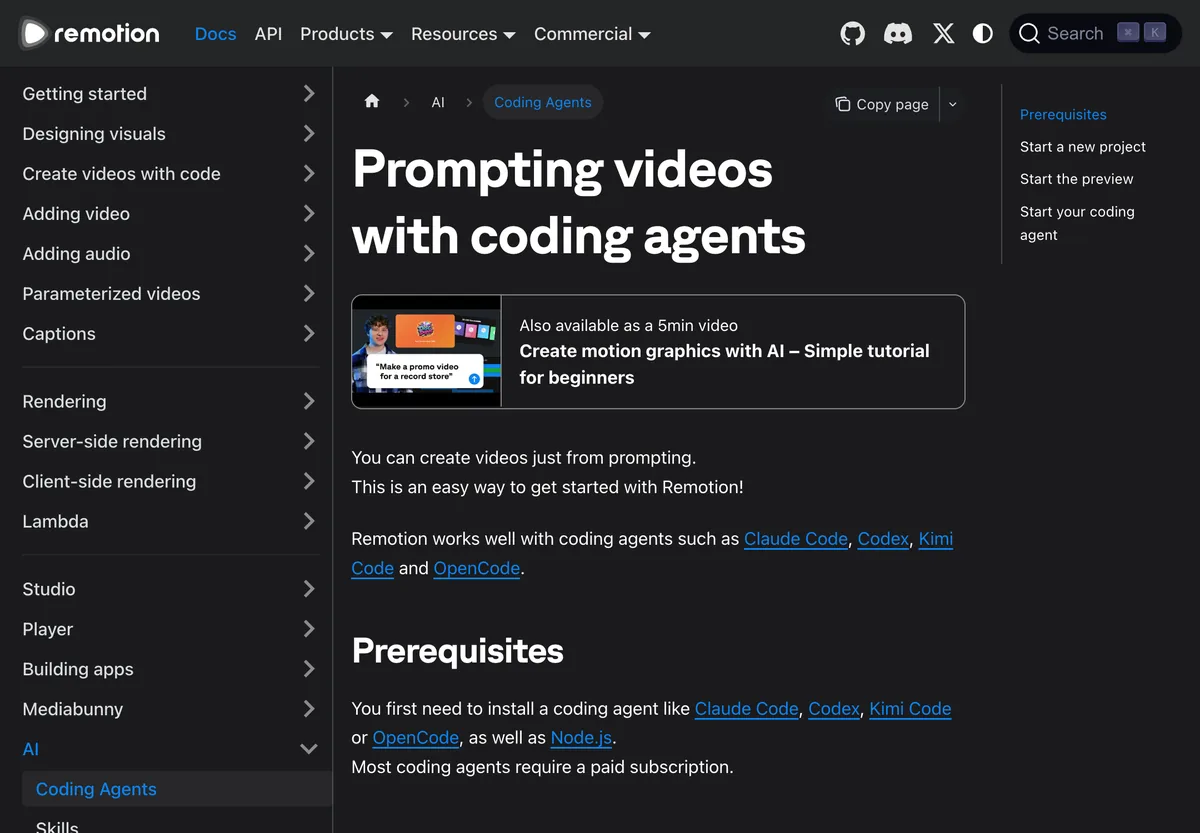The height and width of the screenshot is (833, 1200).
Task: Open the GitHub repository icon
Action: point(852,34)
